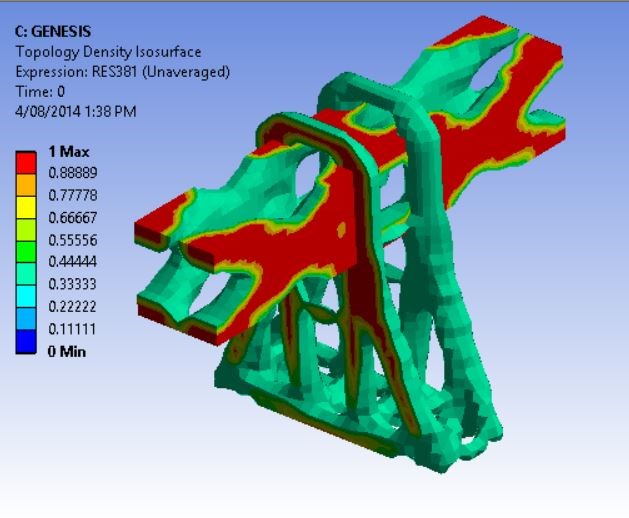
Task: Click the '4/08/2014 1:38 PM' timestamp
Action: click(x=75, y=112)
